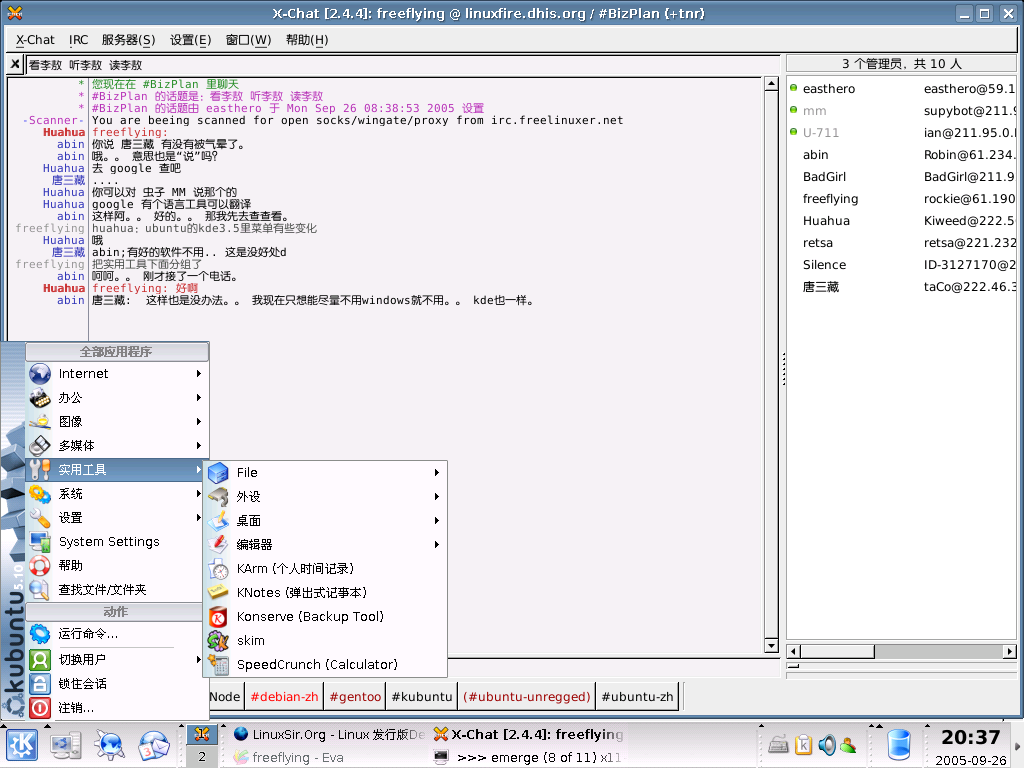The image size is (1024, 768).
Task: Expand the 多媒体 submenu
Action: point(117,445)
